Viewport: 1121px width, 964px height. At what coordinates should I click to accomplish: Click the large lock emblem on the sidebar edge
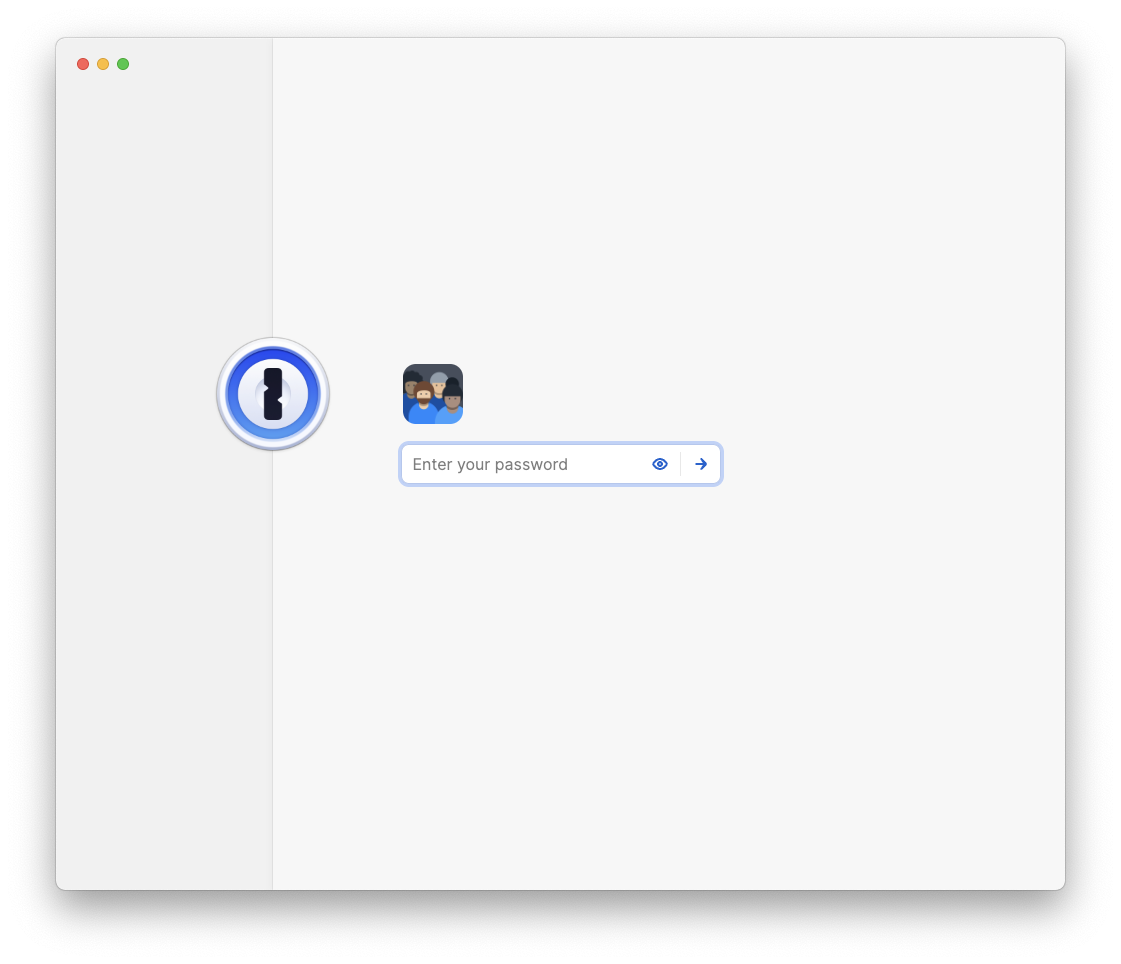(273, 393)
